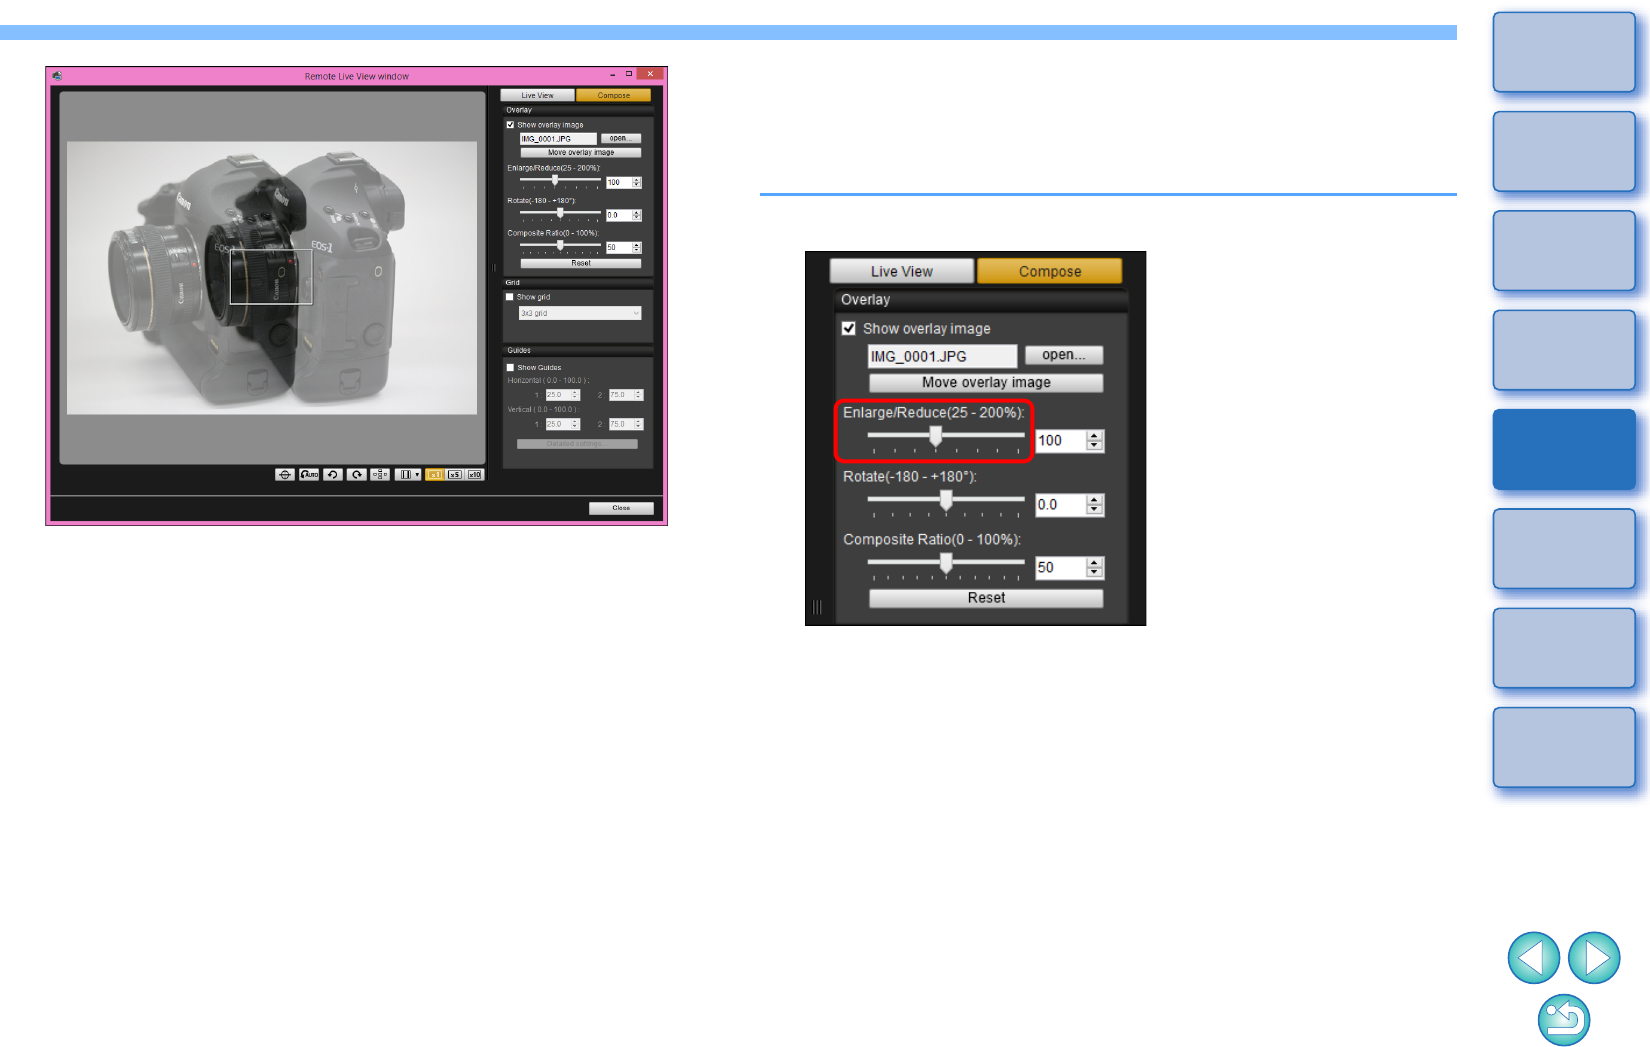This screenshot has width=1650, height=1047.
Task: Click the dark blue highlighted chapter button in sidebar
Action: 1564,449
